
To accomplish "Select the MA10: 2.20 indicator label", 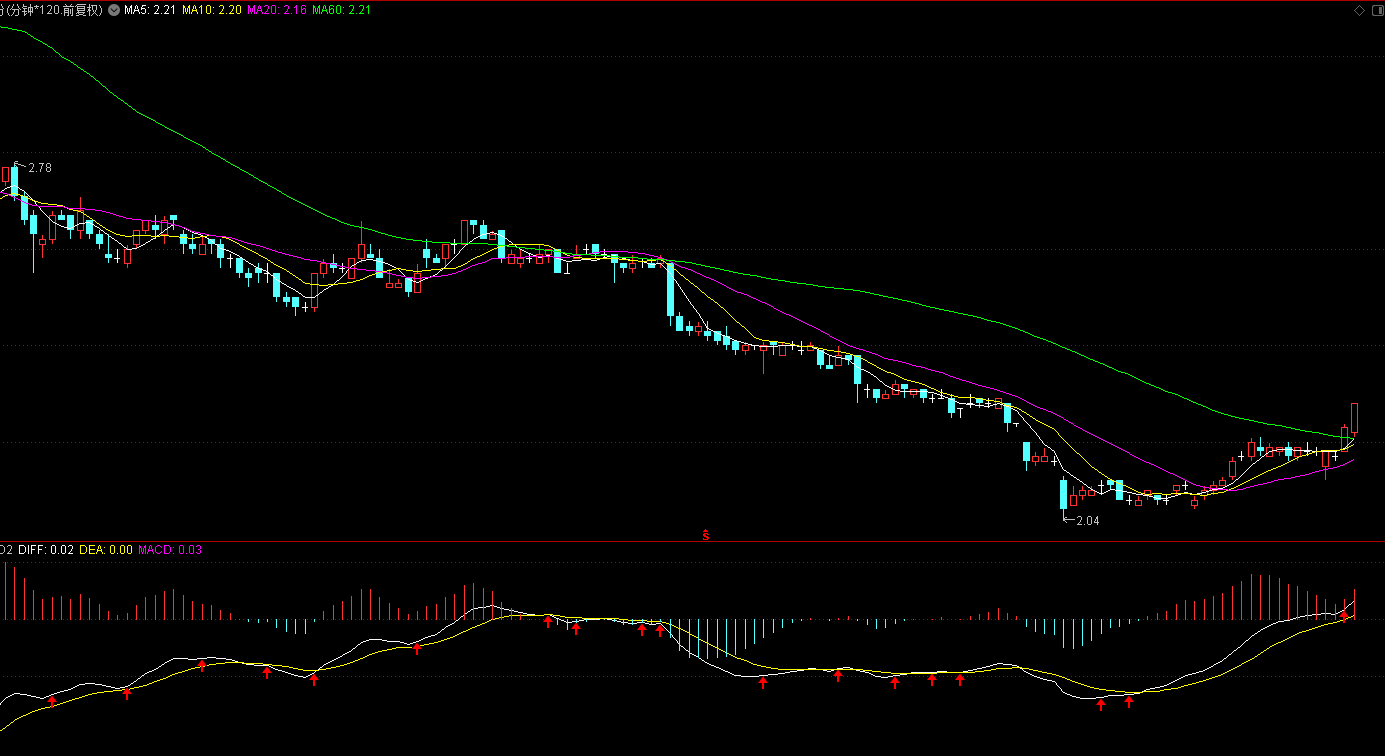I will (211, 9).
